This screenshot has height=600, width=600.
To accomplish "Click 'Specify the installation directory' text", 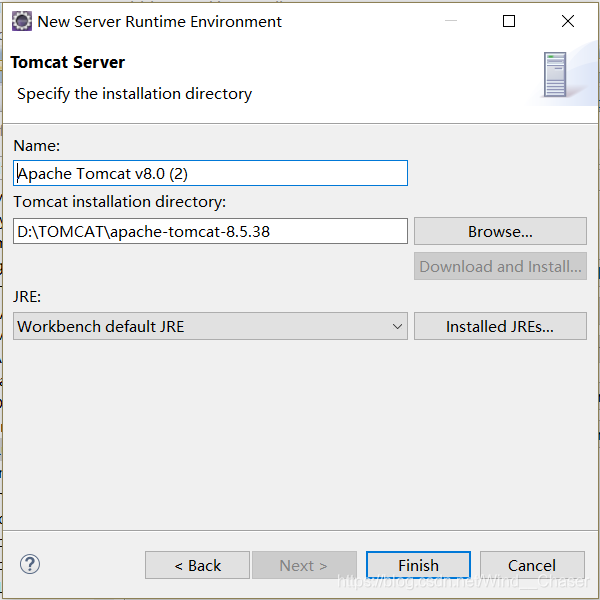I will point(135,94).
